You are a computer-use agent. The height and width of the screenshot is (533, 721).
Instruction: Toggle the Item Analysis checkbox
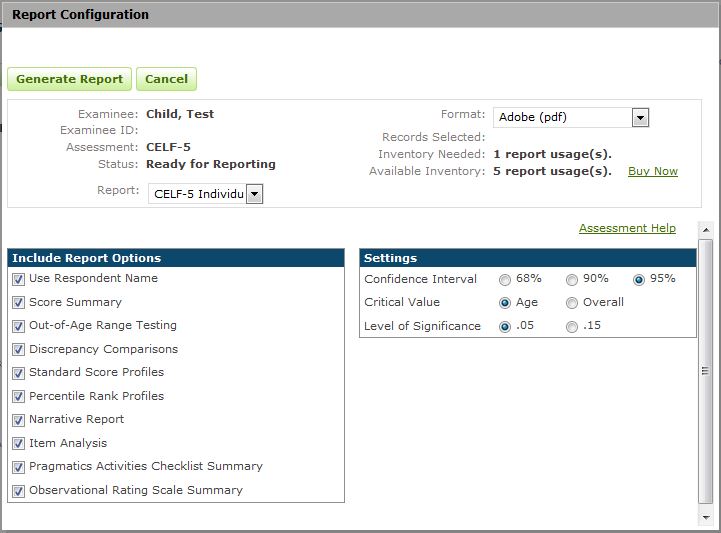(x=19, y=444)
